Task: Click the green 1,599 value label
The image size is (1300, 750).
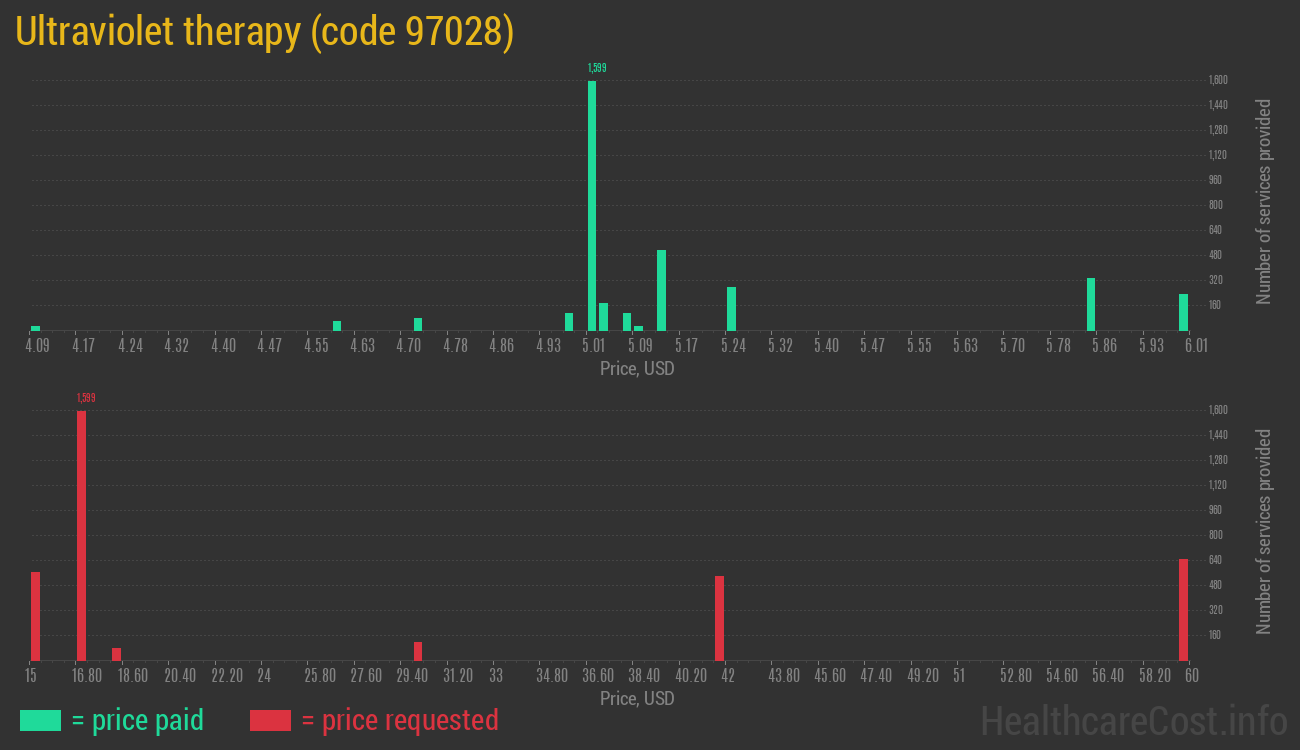Action: 596,68
